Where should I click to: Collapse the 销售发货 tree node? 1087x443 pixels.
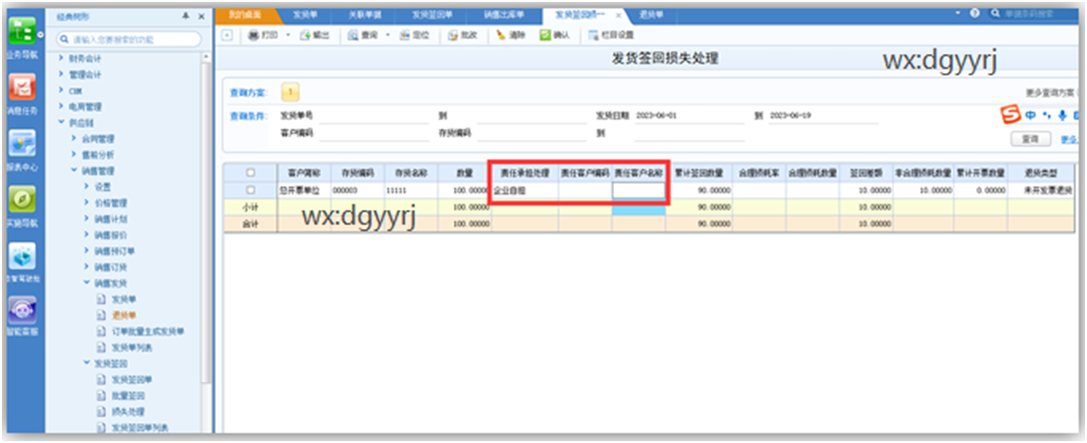click(87, 283)
